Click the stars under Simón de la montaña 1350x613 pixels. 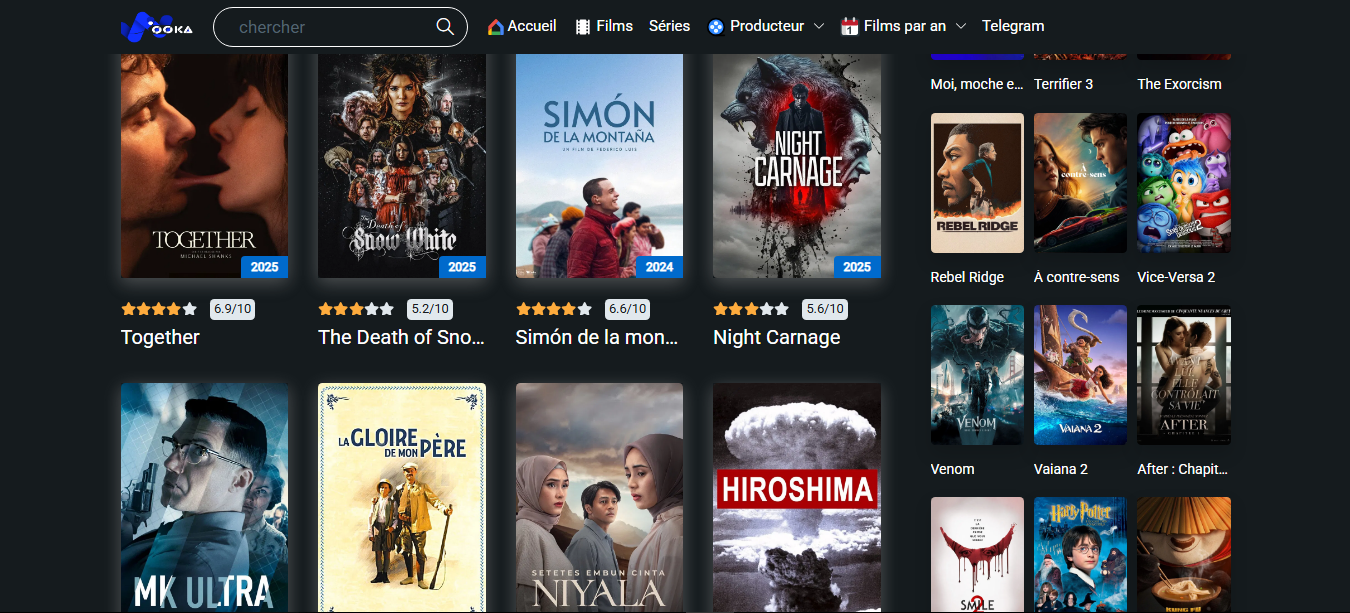(x=554, y=309)
